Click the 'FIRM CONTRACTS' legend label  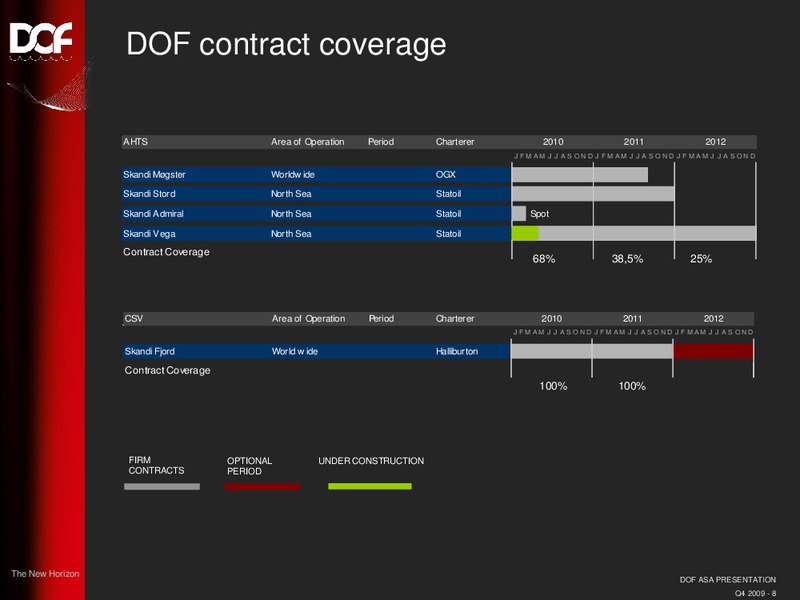[156, 465]
